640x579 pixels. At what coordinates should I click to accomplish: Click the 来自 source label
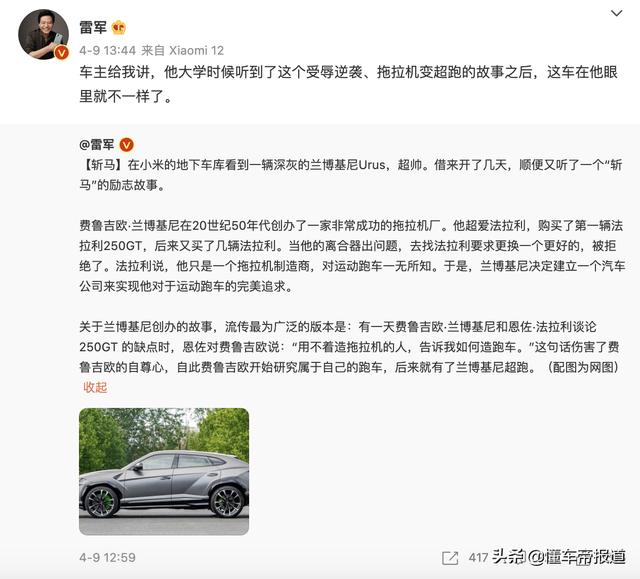click(x=153, y=51)
